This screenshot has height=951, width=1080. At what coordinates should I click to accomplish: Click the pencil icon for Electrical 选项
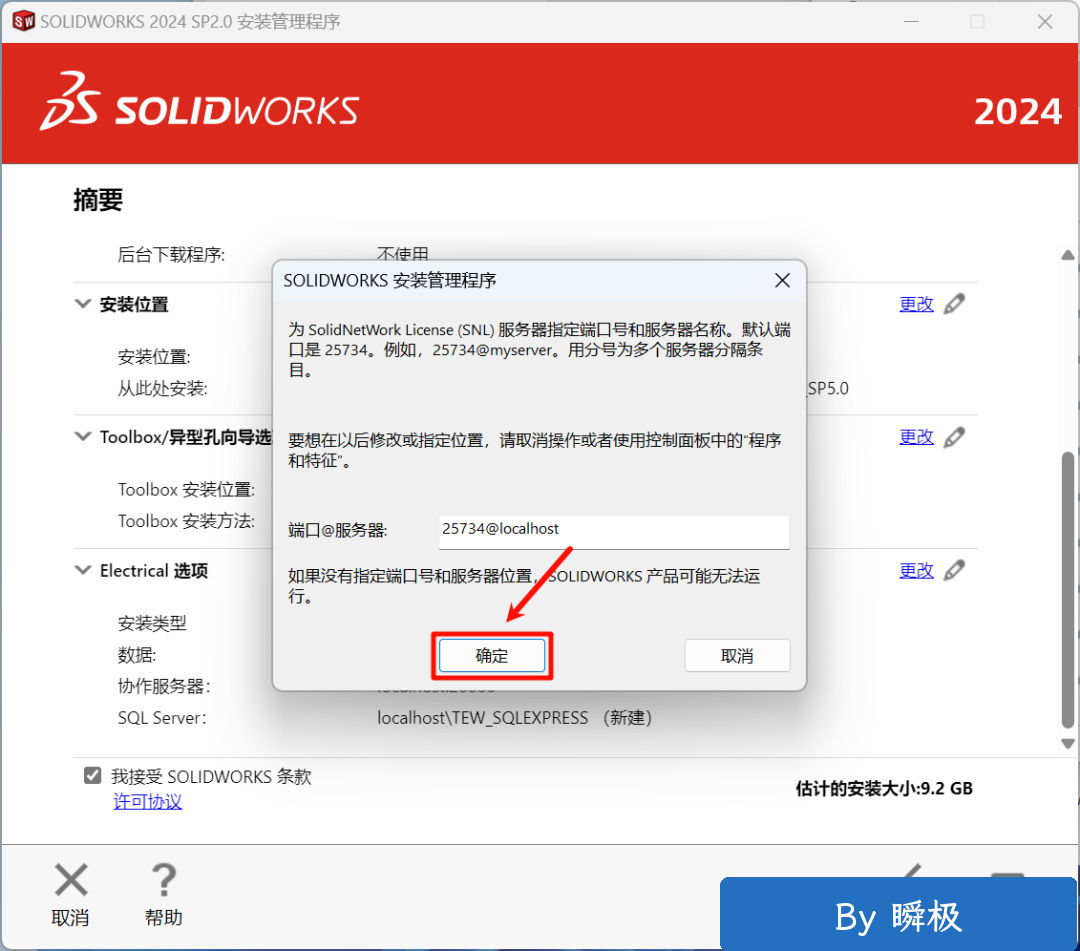point(954,570)
